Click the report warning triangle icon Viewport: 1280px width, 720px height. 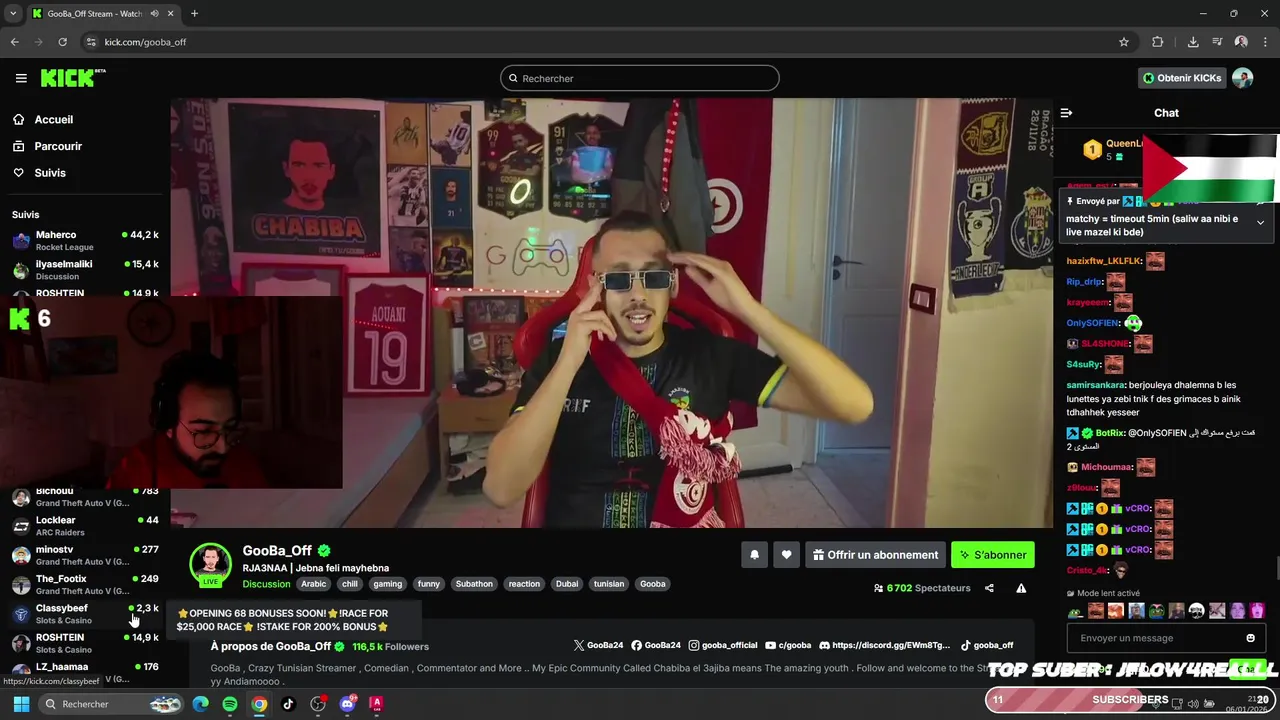click(1021, 588)
